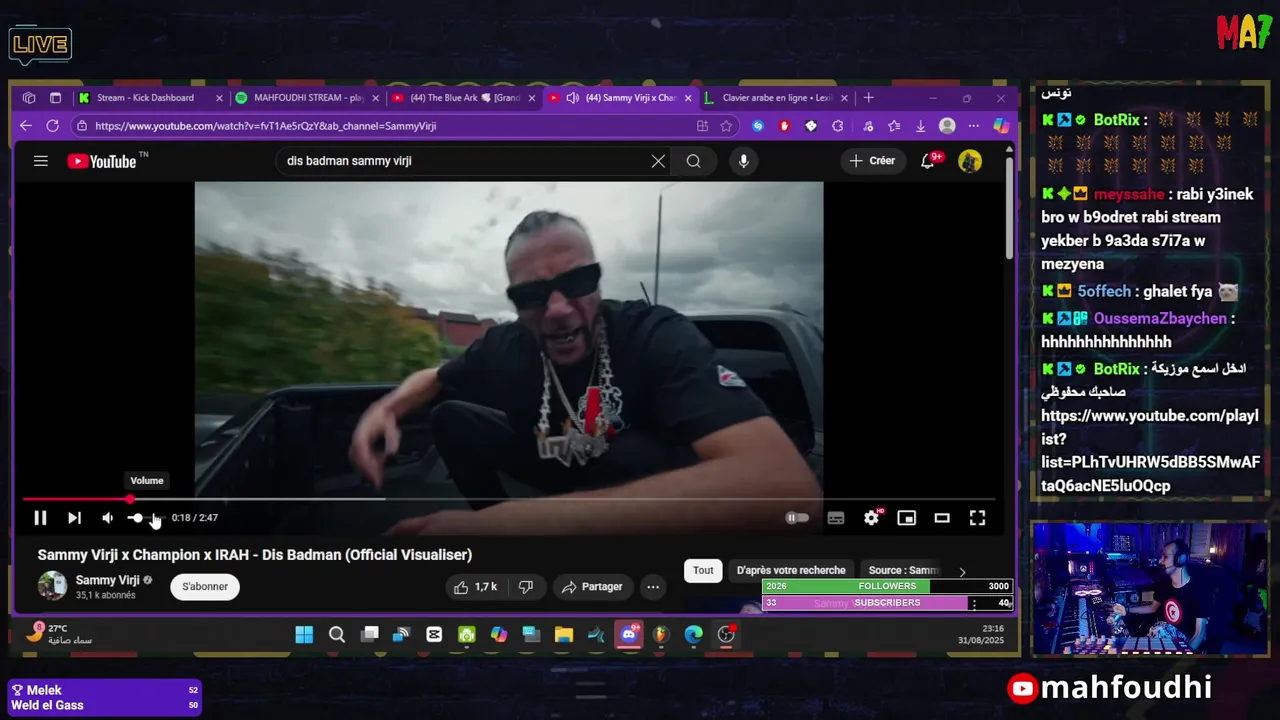Open Edge Copilot icon in toolbar
This screenshot has height=720, width=1280.
click(x=1001, y=126)
